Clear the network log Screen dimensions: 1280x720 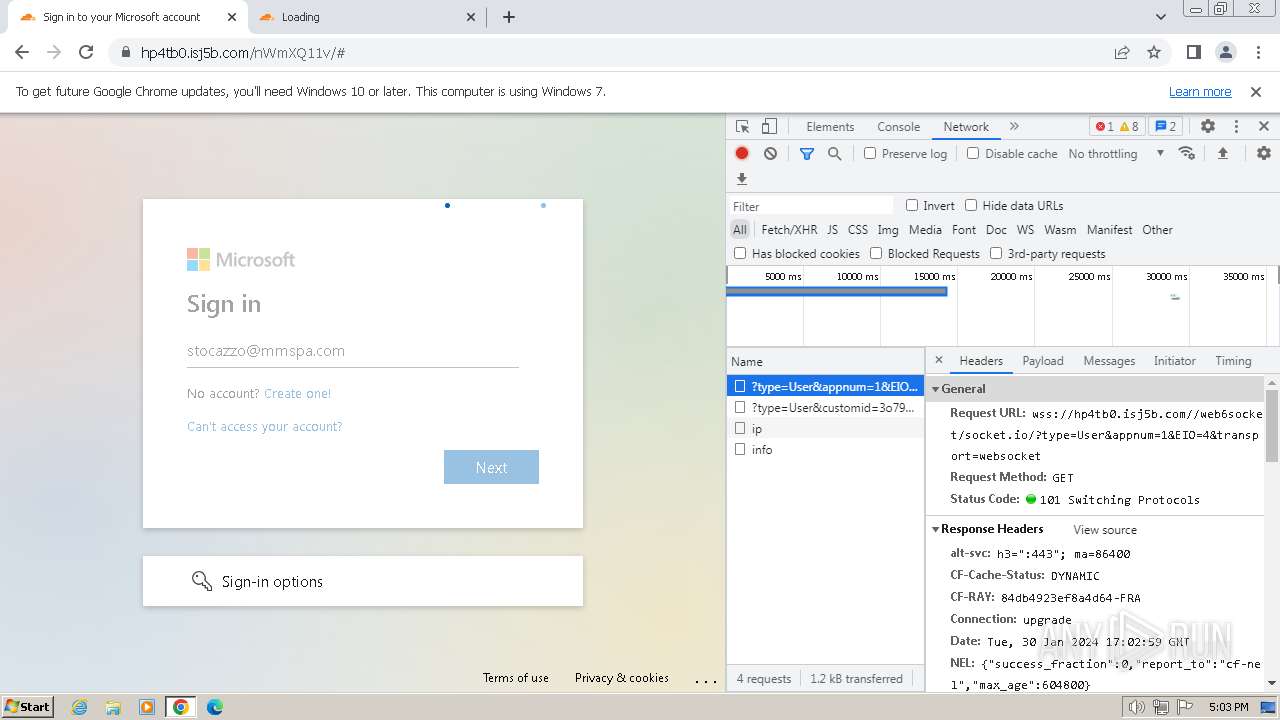(x=770, y=153)
